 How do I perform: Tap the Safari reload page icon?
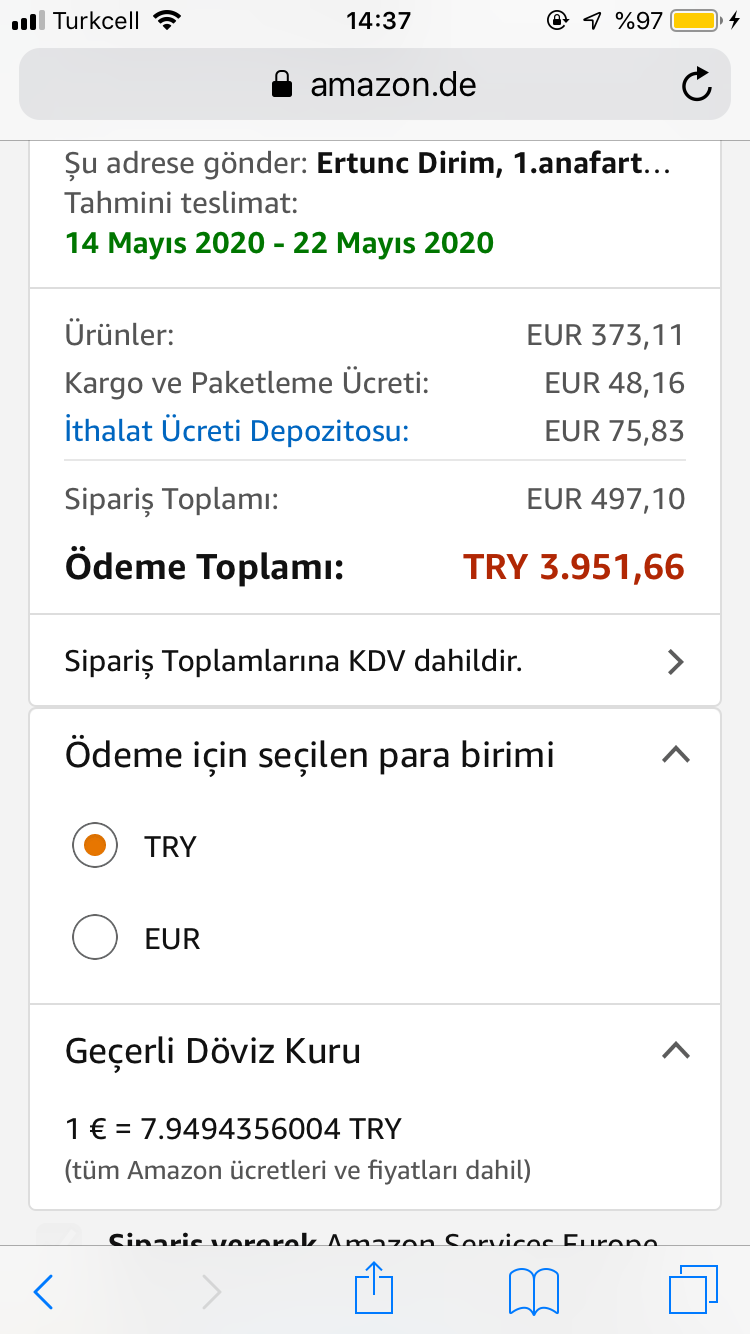pos(697,85)
